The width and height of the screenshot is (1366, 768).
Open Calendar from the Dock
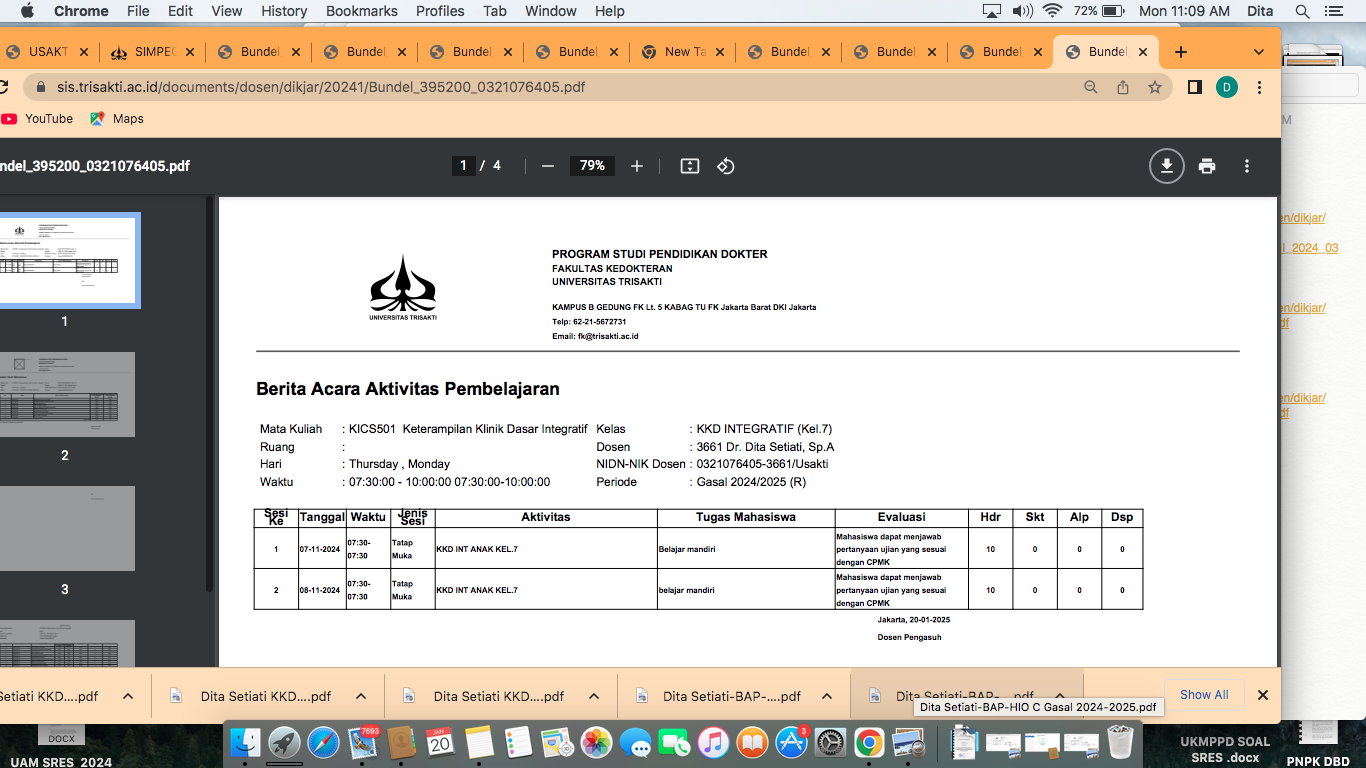click(440, 742)
